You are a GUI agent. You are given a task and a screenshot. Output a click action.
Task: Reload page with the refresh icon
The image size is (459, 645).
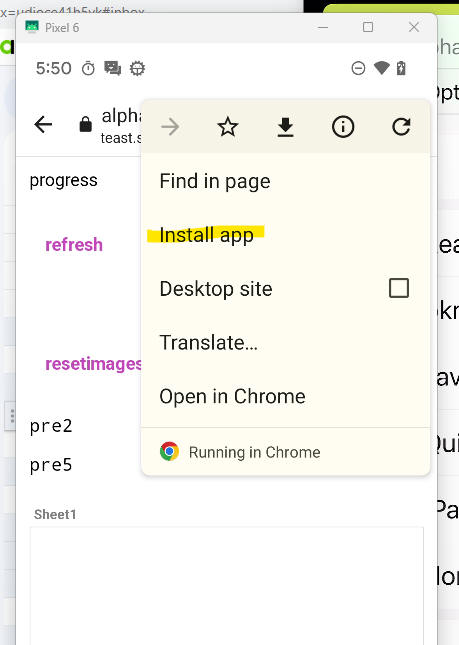point(401,127)
